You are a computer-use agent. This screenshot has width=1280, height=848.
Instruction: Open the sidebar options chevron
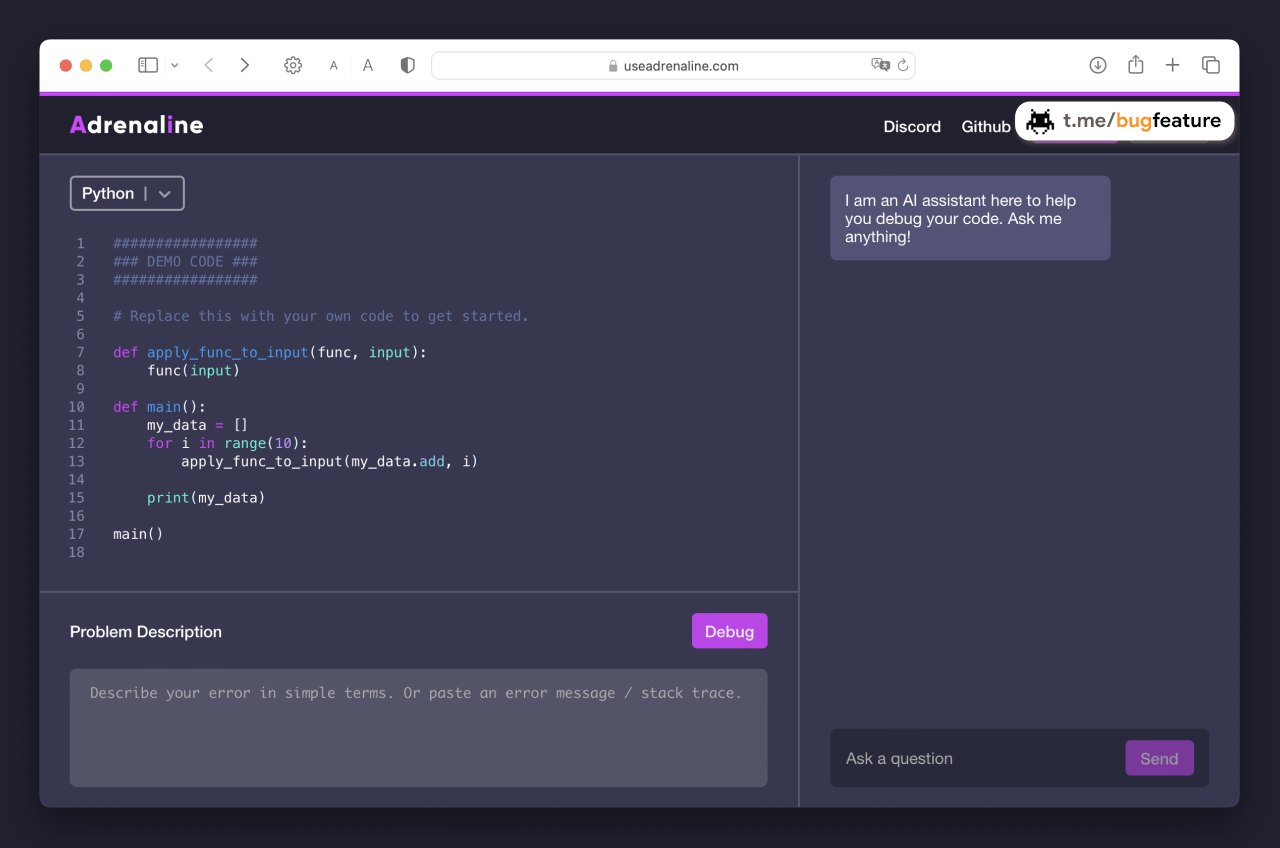(175, 65)
